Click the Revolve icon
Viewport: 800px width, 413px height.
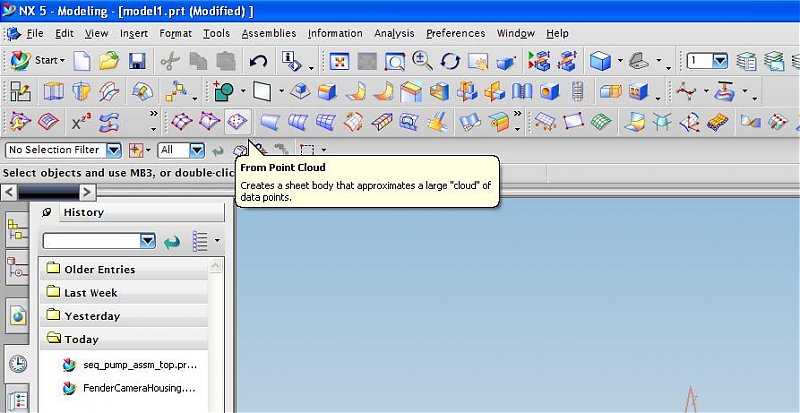(81, 92)
